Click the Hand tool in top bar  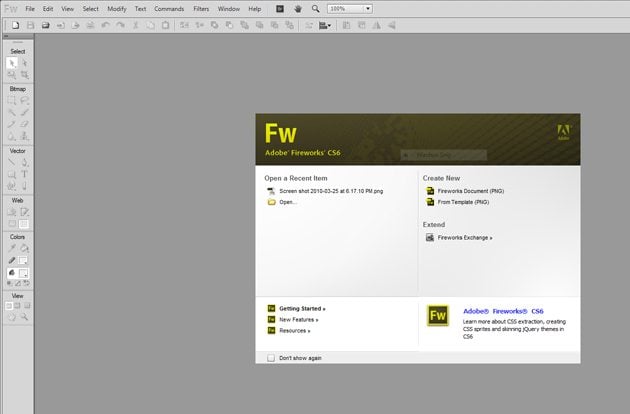pos(298,8)
